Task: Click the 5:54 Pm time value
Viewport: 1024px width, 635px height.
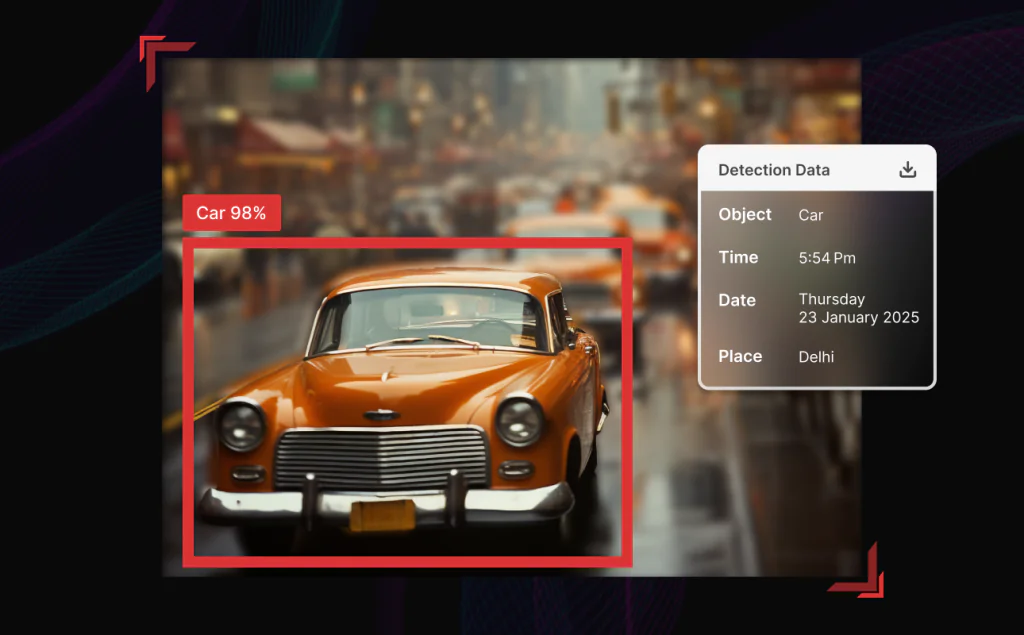Action: (x=827, y=258)
